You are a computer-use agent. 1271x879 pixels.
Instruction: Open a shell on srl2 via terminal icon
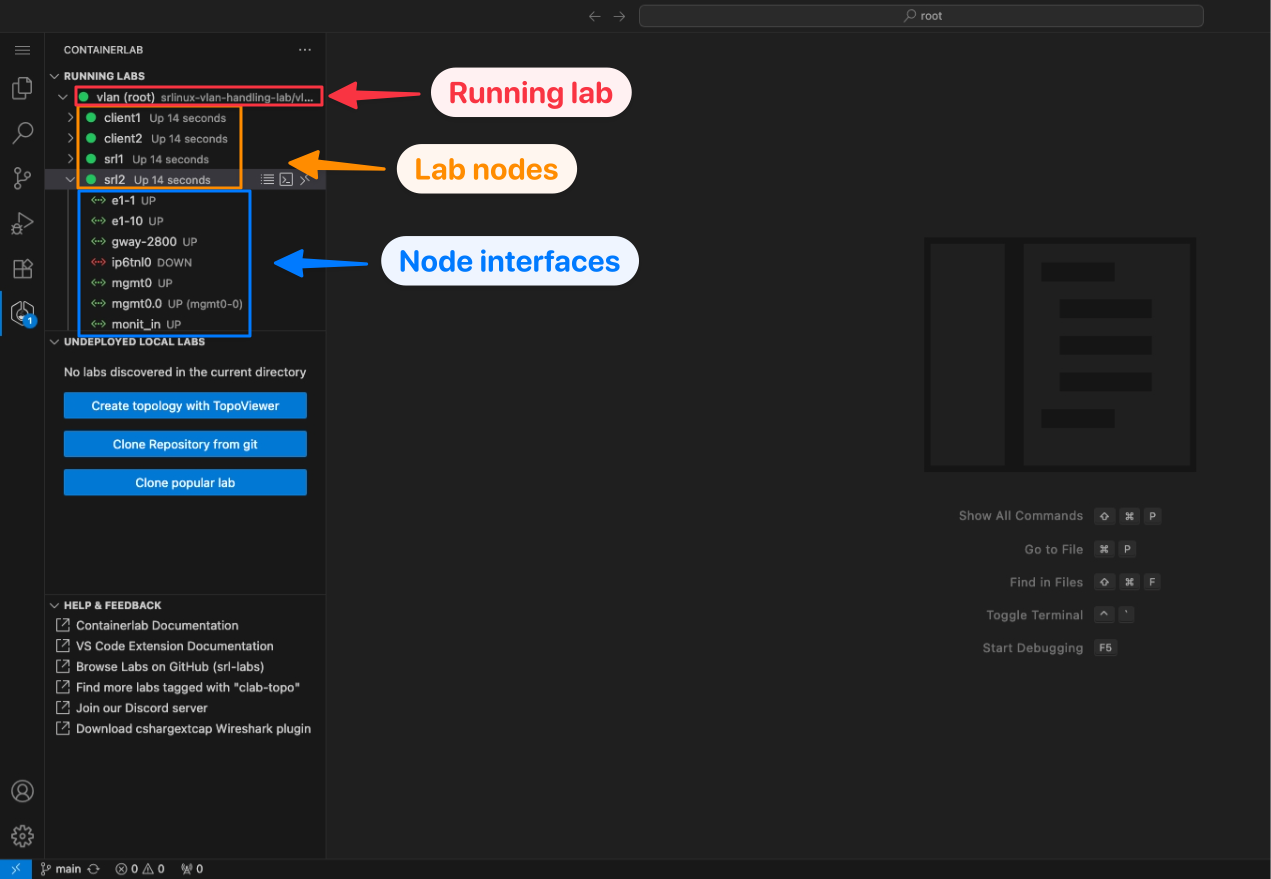click(x=287, y=179)
